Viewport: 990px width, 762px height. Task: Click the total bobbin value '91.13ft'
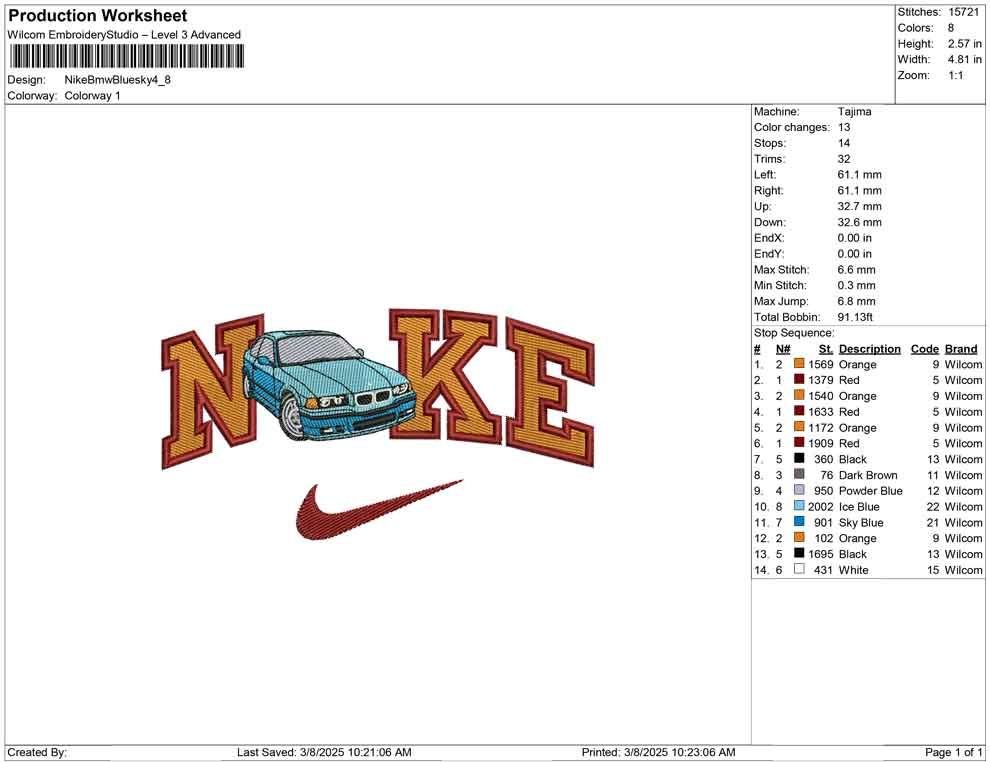coord(855,317)
